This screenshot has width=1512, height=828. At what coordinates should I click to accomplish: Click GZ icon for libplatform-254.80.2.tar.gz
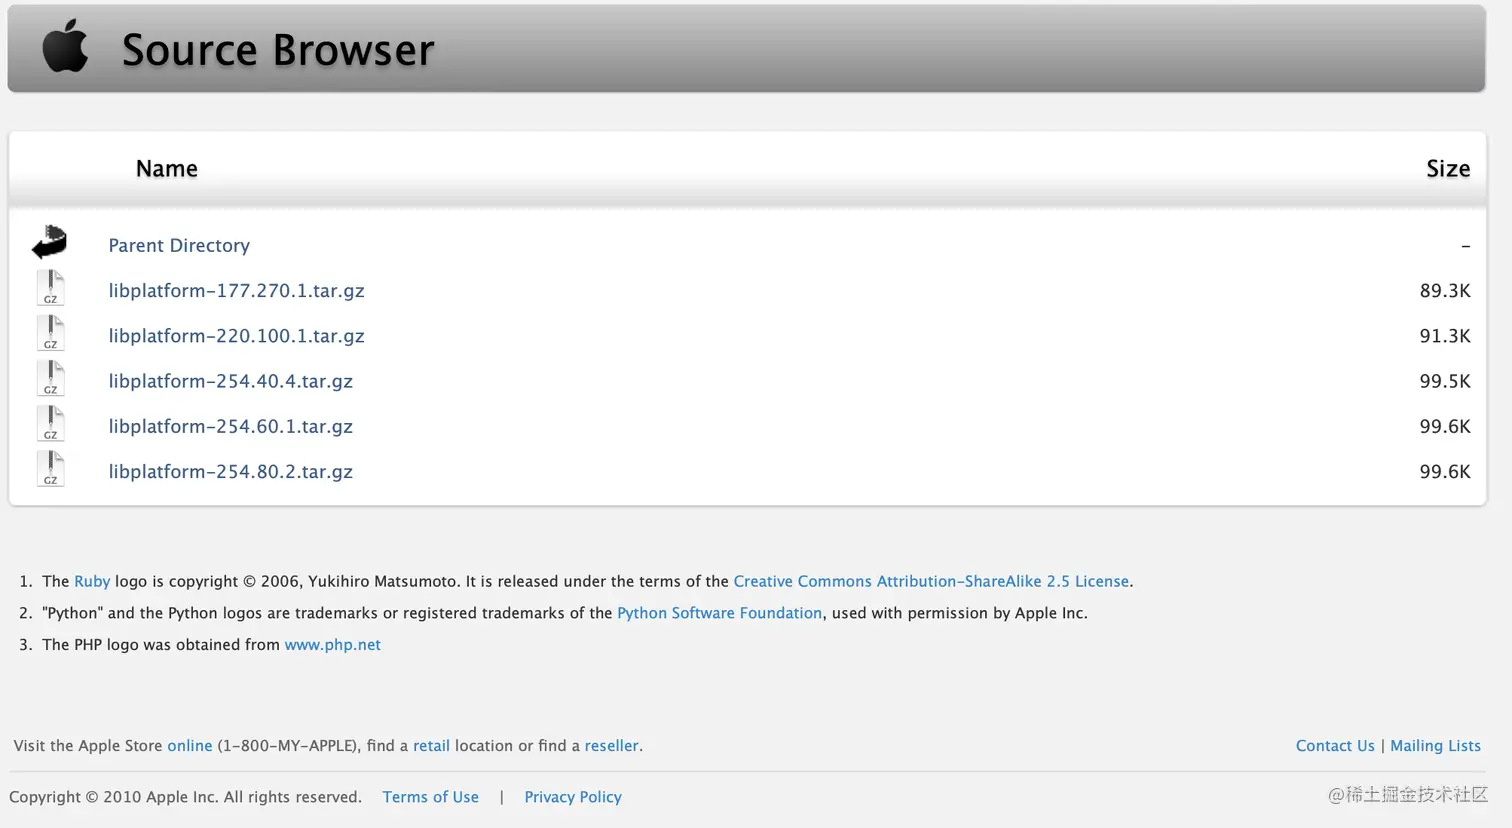[51, 468]
